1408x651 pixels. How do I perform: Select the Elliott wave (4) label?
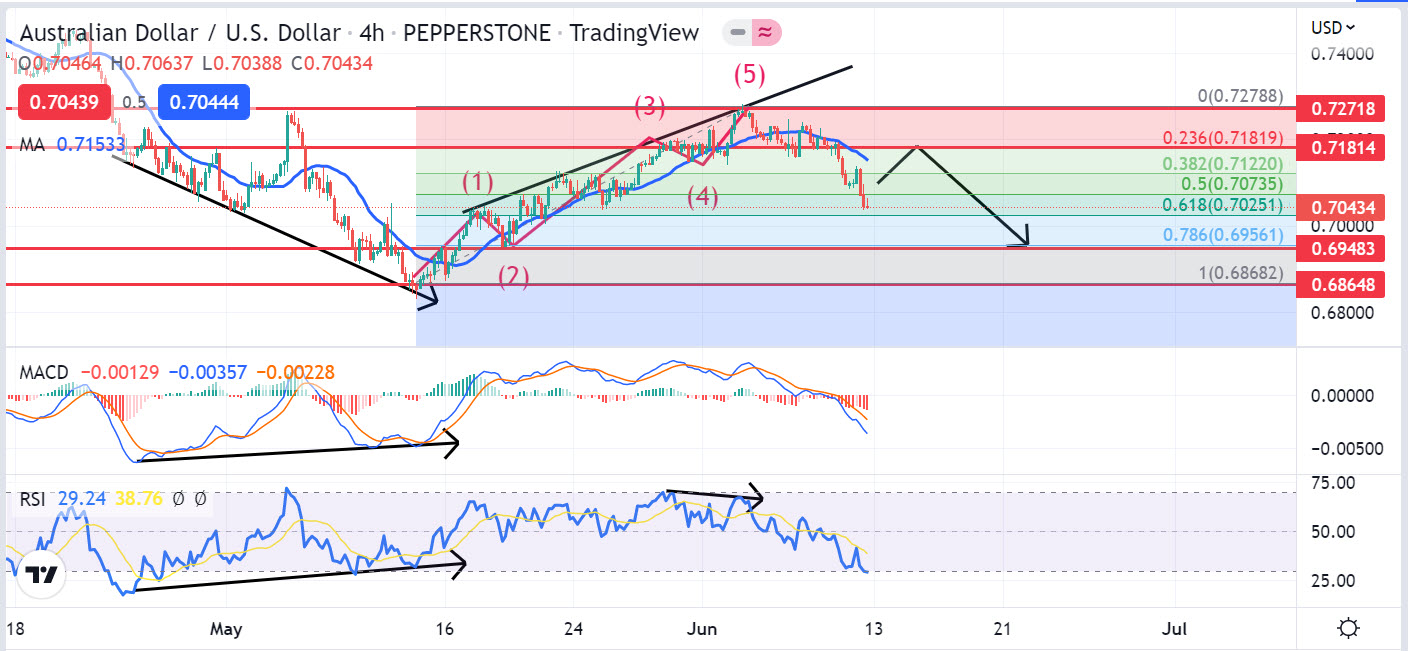tap(703, 198)
